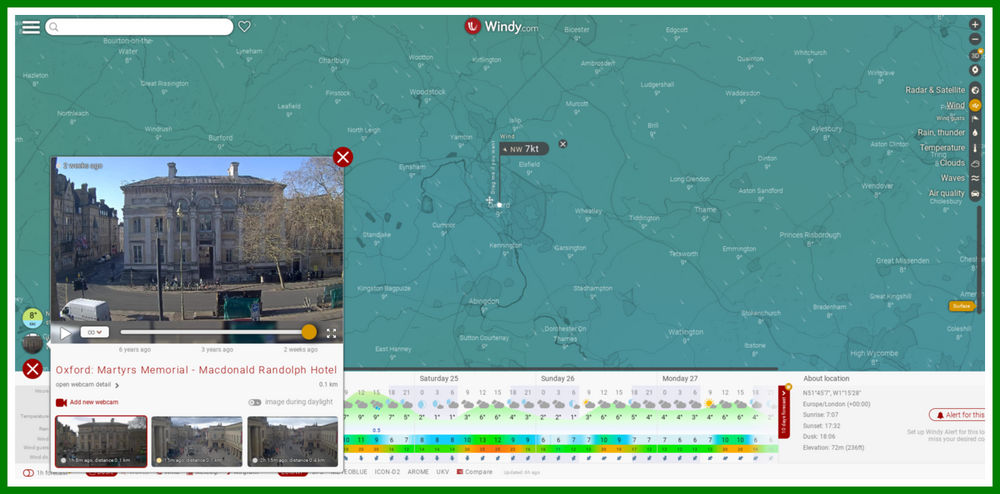Select the Wind gusts flag icon
This screenshot has width=1000, height=494.
(975, 119)
